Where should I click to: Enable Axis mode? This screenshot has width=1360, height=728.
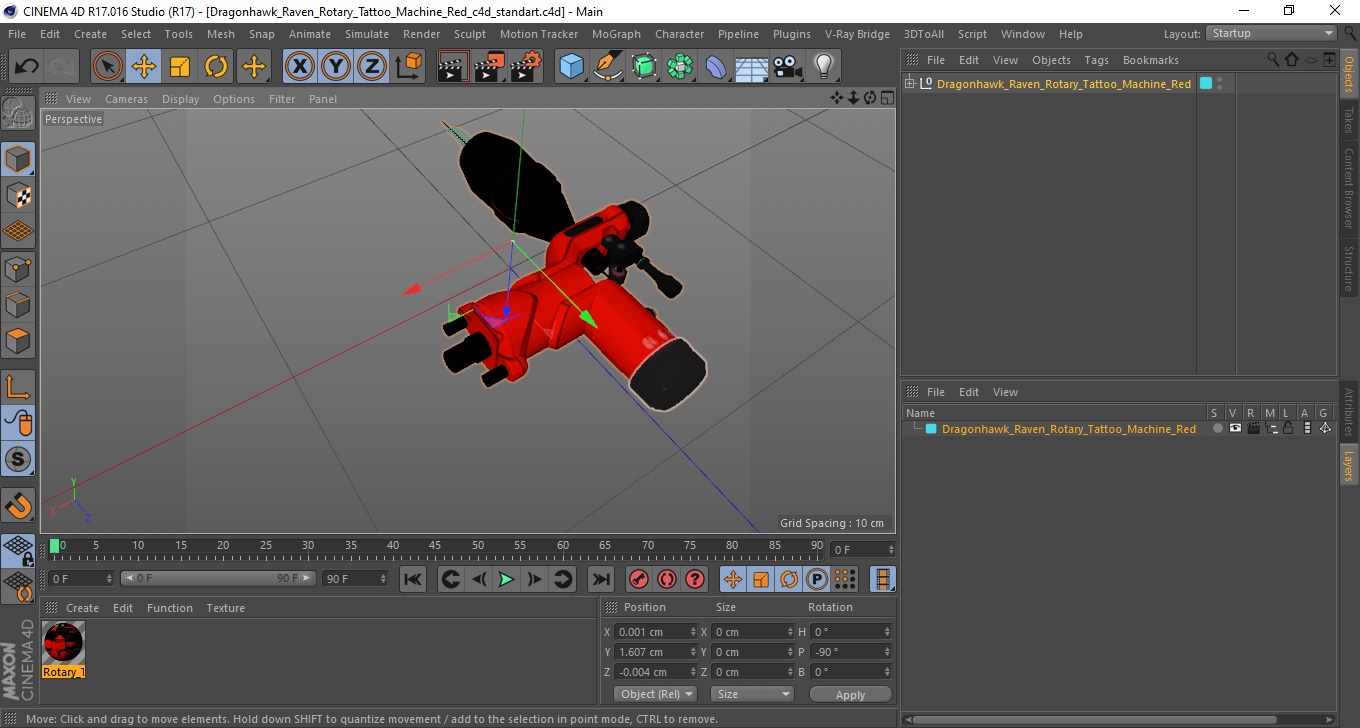(18, 387)
